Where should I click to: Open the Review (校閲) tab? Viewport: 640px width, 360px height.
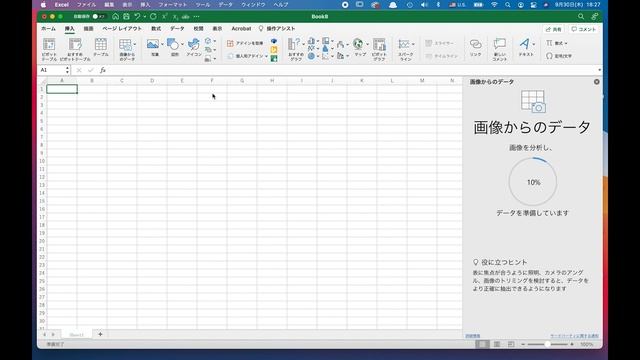point(198,29)
